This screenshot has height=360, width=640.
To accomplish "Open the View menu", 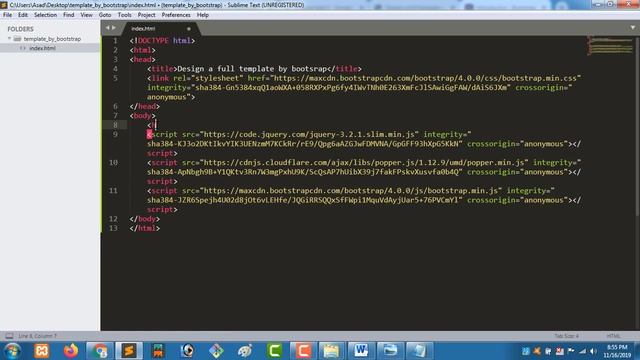I will 87,15.
